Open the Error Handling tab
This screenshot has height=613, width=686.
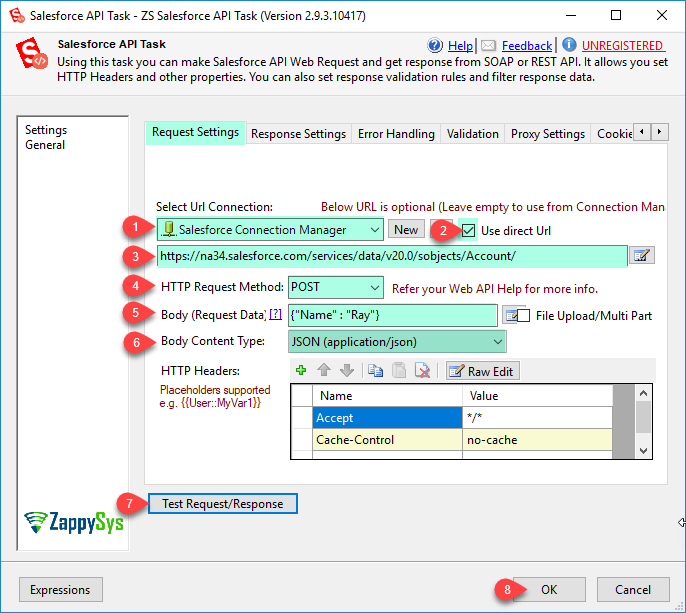(396, 134)
